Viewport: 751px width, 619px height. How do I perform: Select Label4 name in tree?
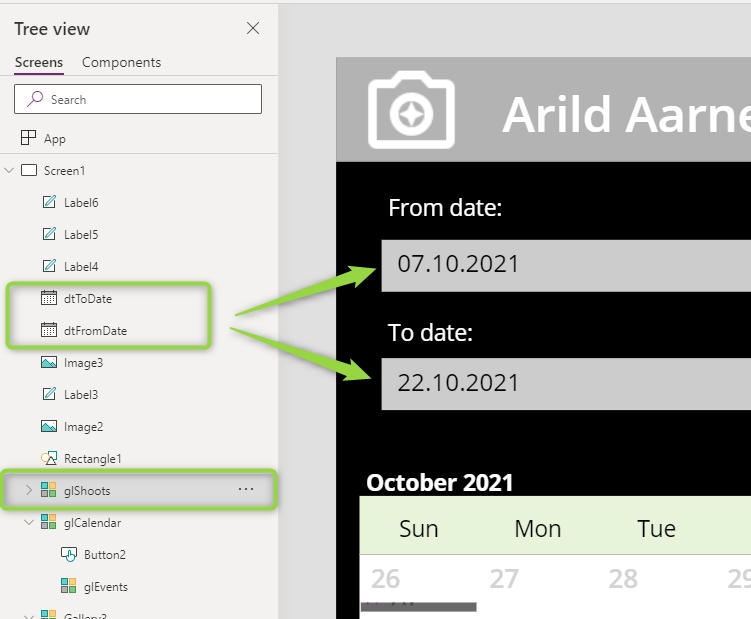(x=81, y=266)
